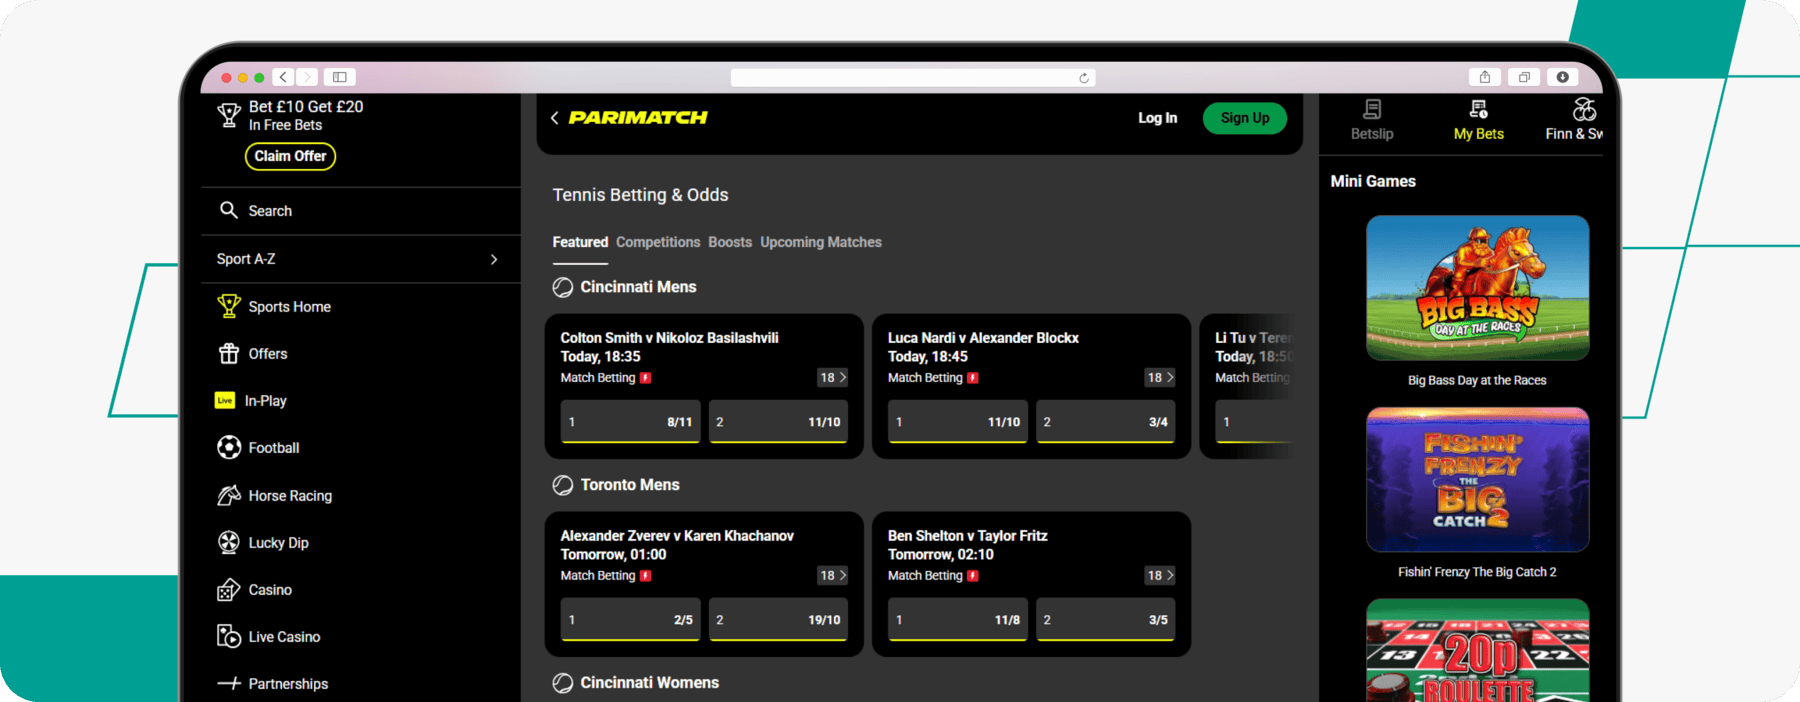Click the red info badge in Colton Smith match
The width and height of the screenshot is (1800, 702).
click(646, 378)
